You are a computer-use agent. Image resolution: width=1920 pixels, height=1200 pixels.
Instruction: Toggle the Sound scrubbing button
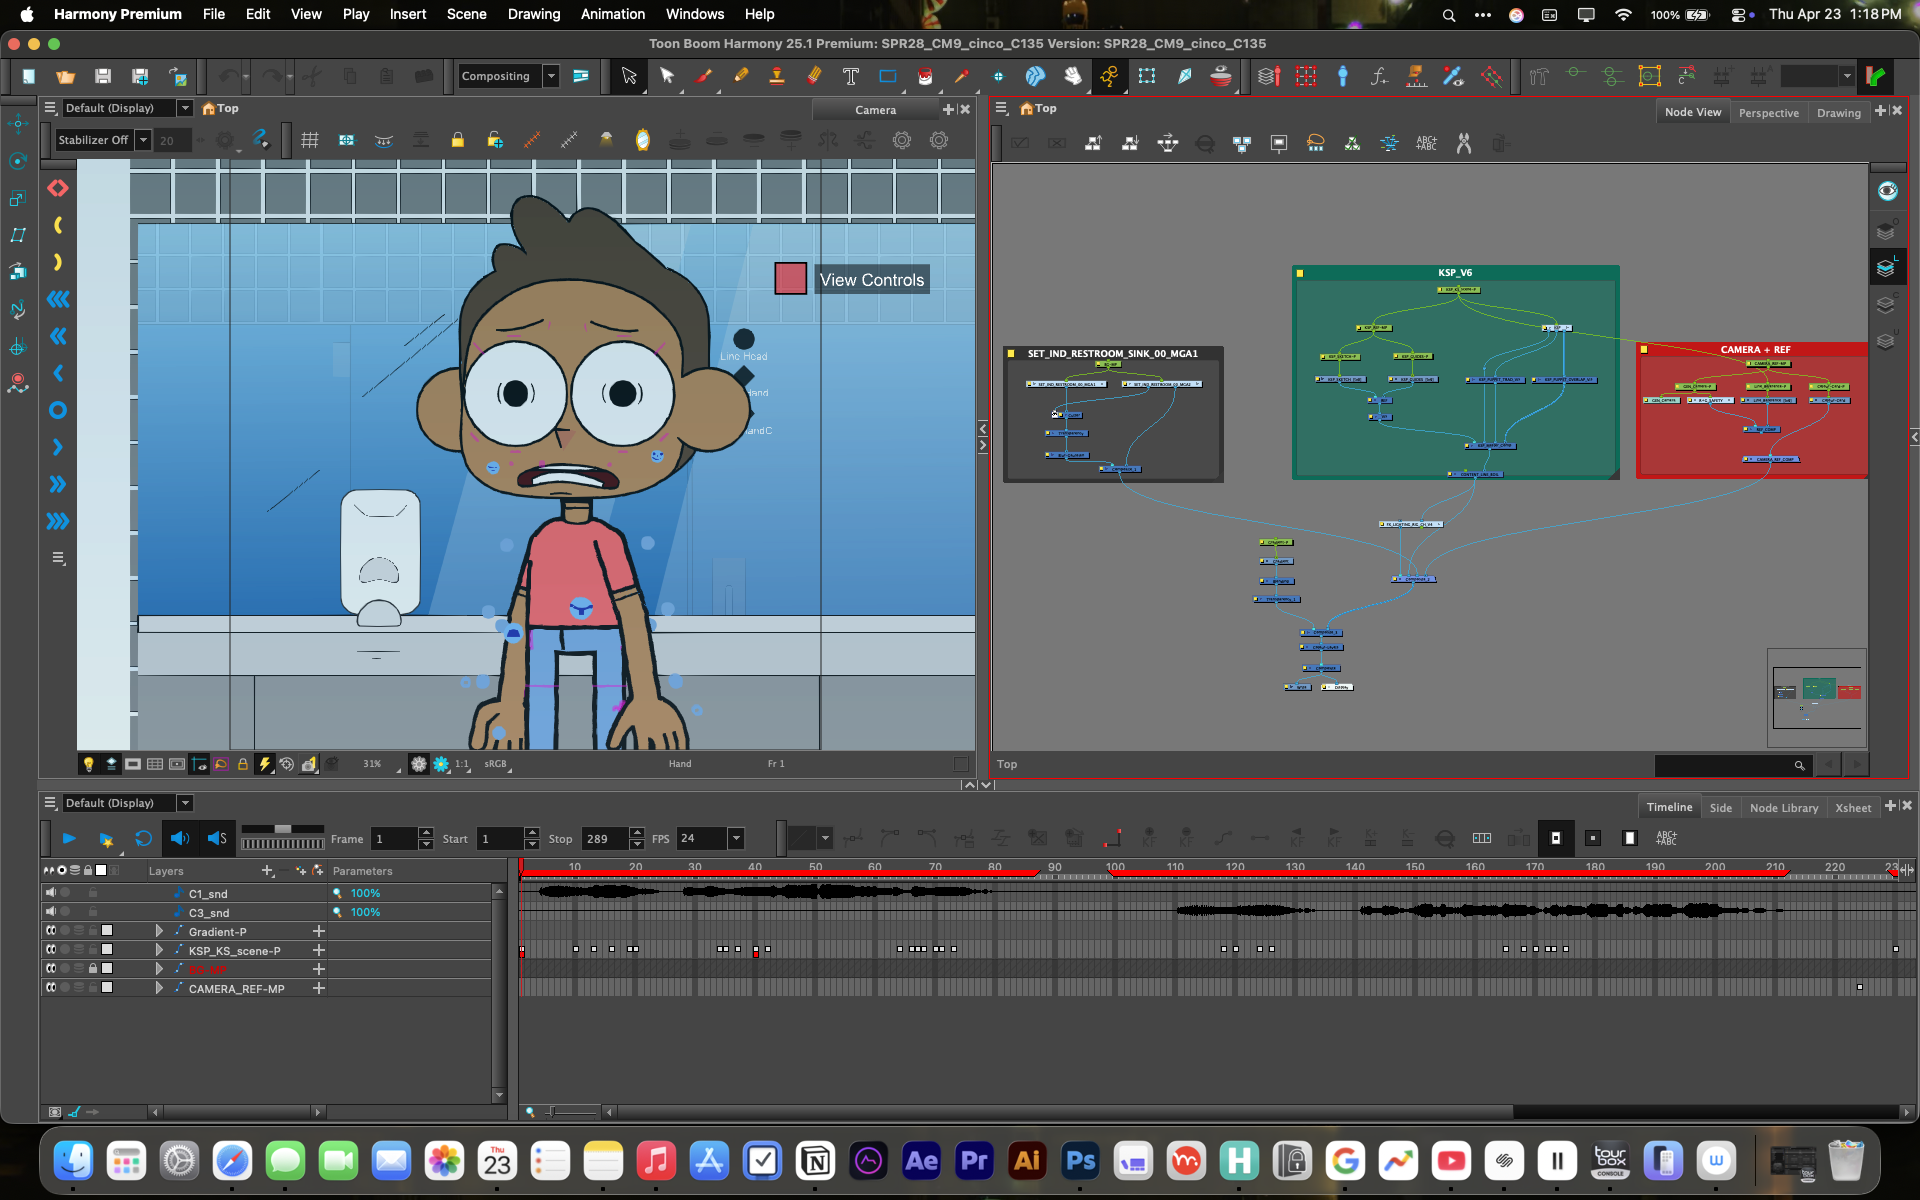(x=217, y=839)
